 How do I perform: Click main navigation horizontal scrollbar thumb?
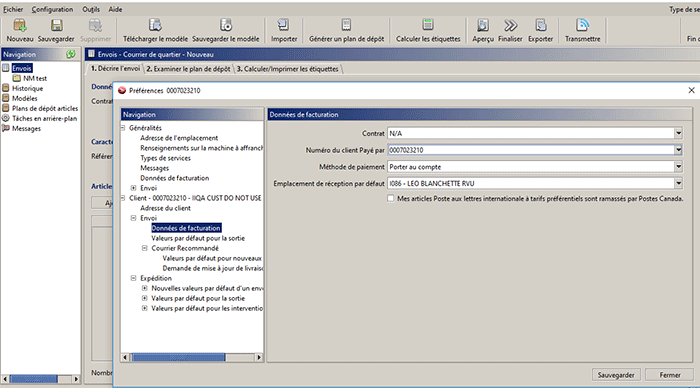point(34,379)
